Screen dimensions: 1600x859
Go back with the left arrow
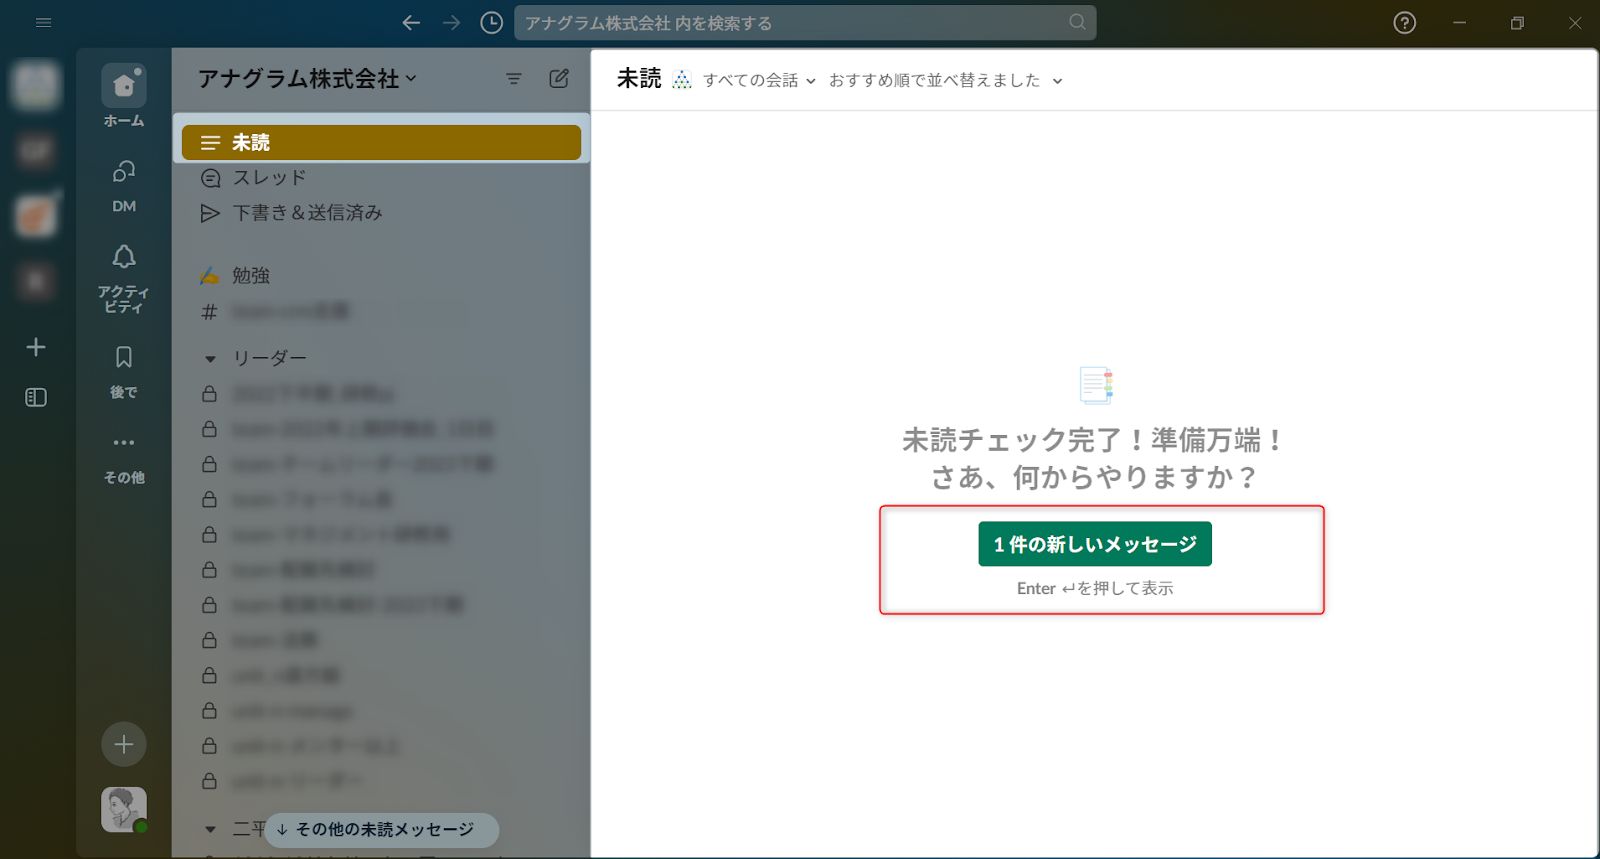click(x=411, y=23)
